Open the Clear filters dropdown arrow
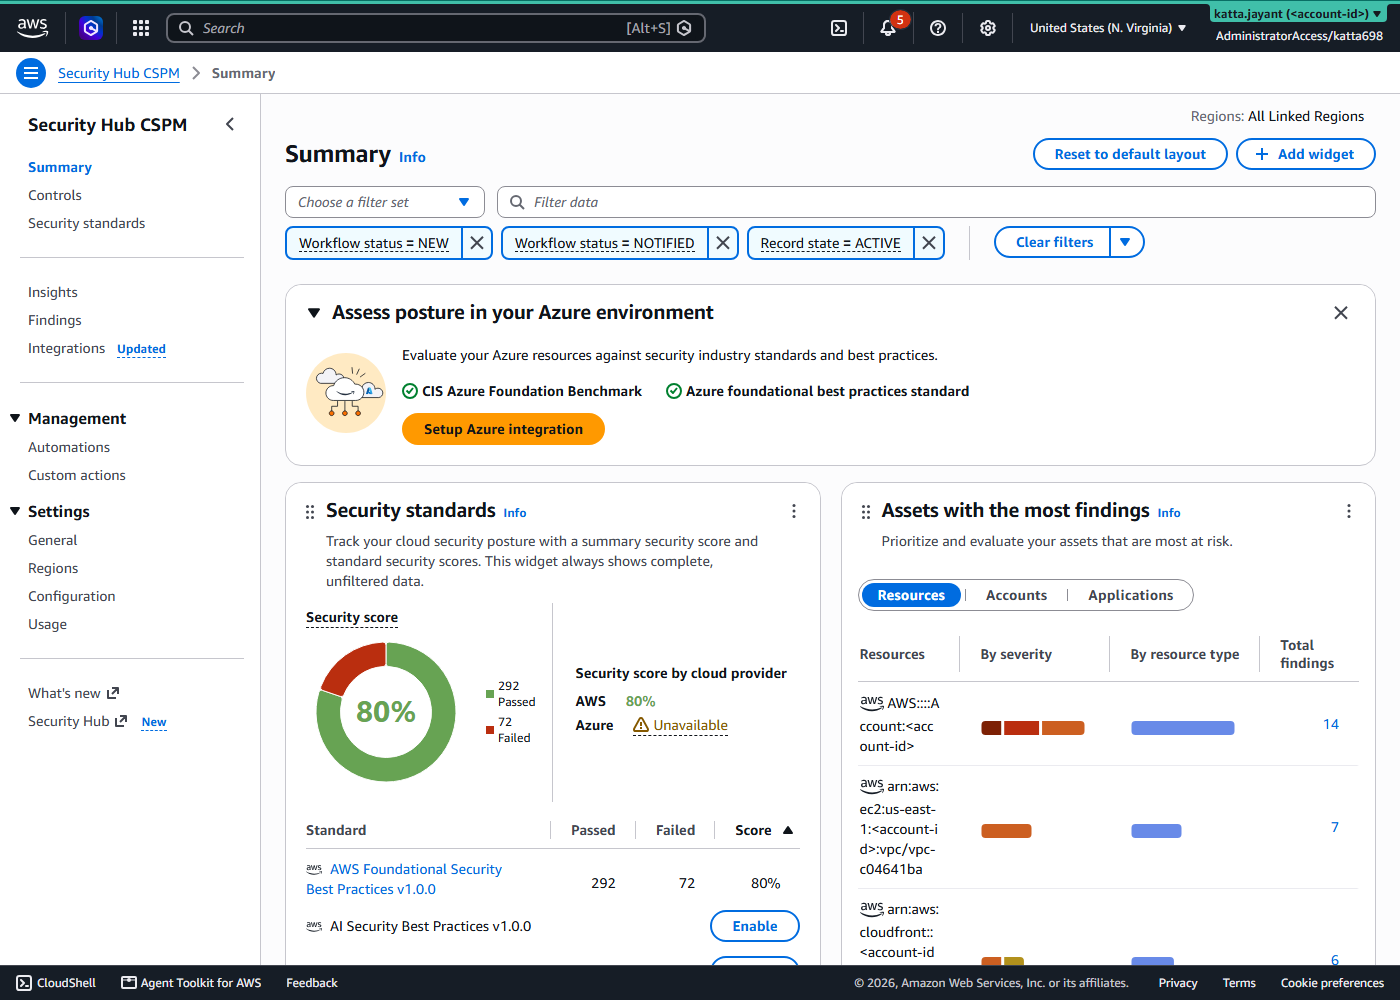Viewport: 1400px width, 1000px height. pyautogui.click(x=1126, y=242)
